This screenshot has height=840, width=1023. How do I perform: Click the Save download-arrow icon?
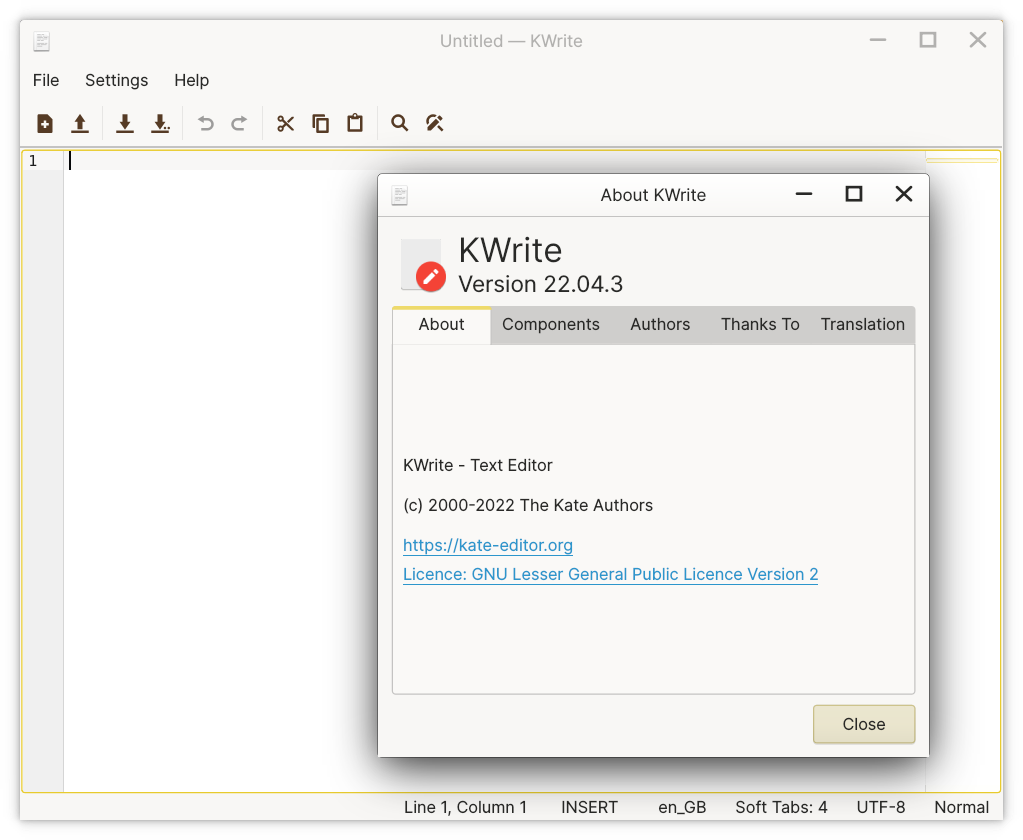pos(125,123)
